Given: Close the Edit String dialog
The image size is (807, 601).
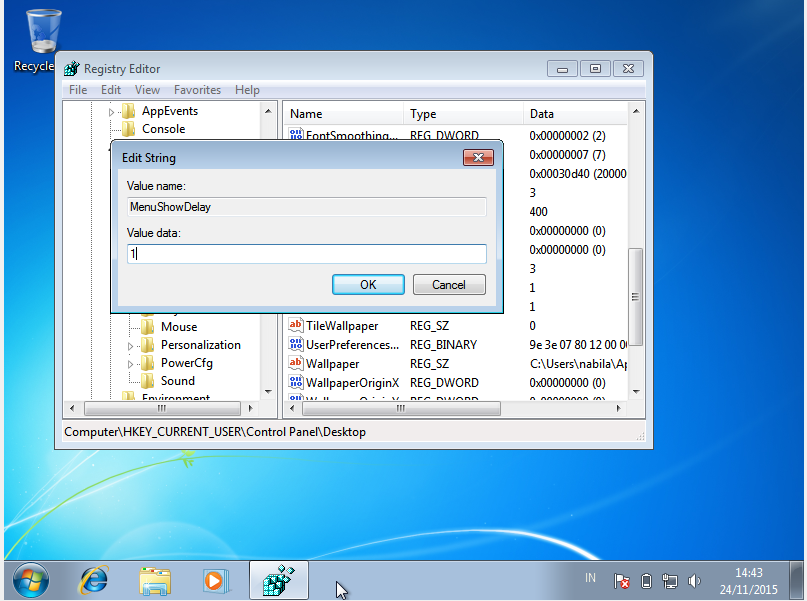Looking at the screenshot, I should 478,157.
